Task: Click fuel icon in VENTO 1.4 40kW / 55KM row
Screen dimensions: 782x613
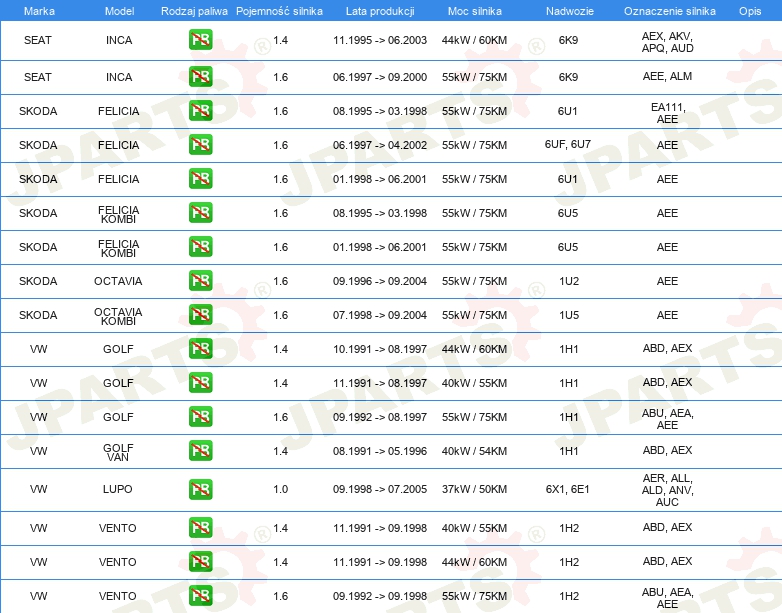Action: (200, 528)
